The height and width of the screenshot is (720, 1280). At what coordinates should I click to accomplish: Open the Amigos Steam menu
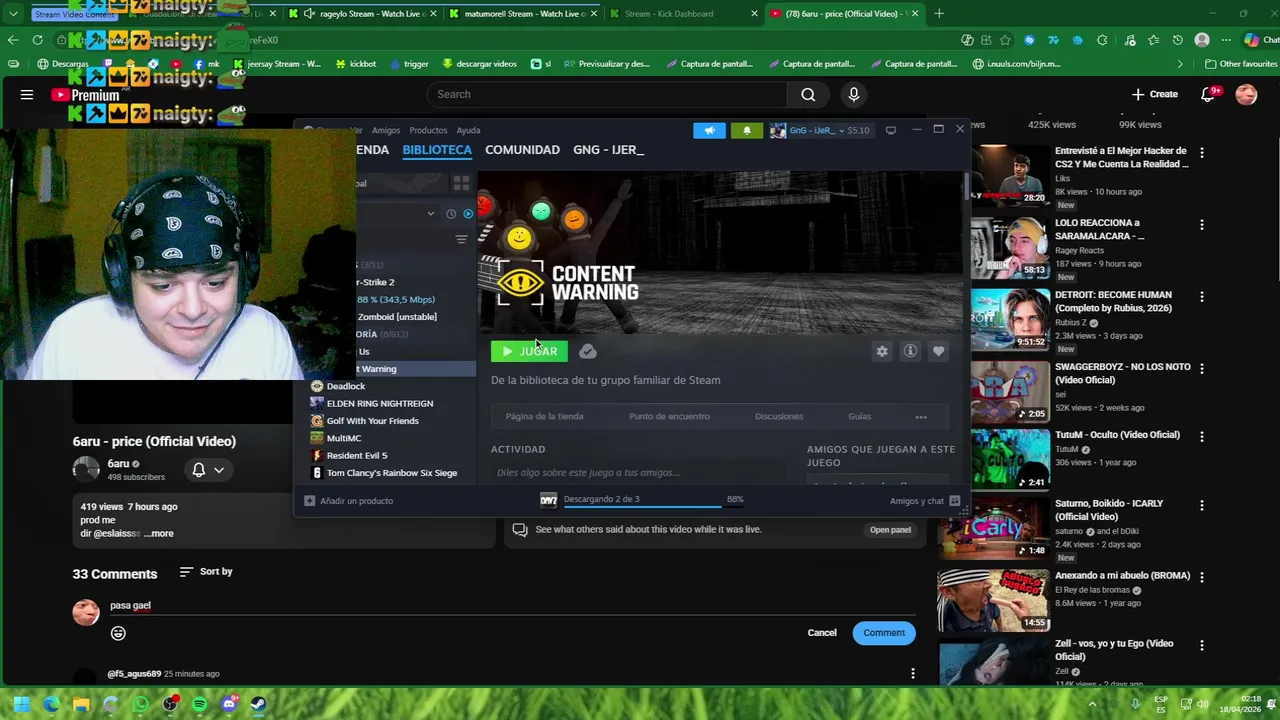[386, 130]
